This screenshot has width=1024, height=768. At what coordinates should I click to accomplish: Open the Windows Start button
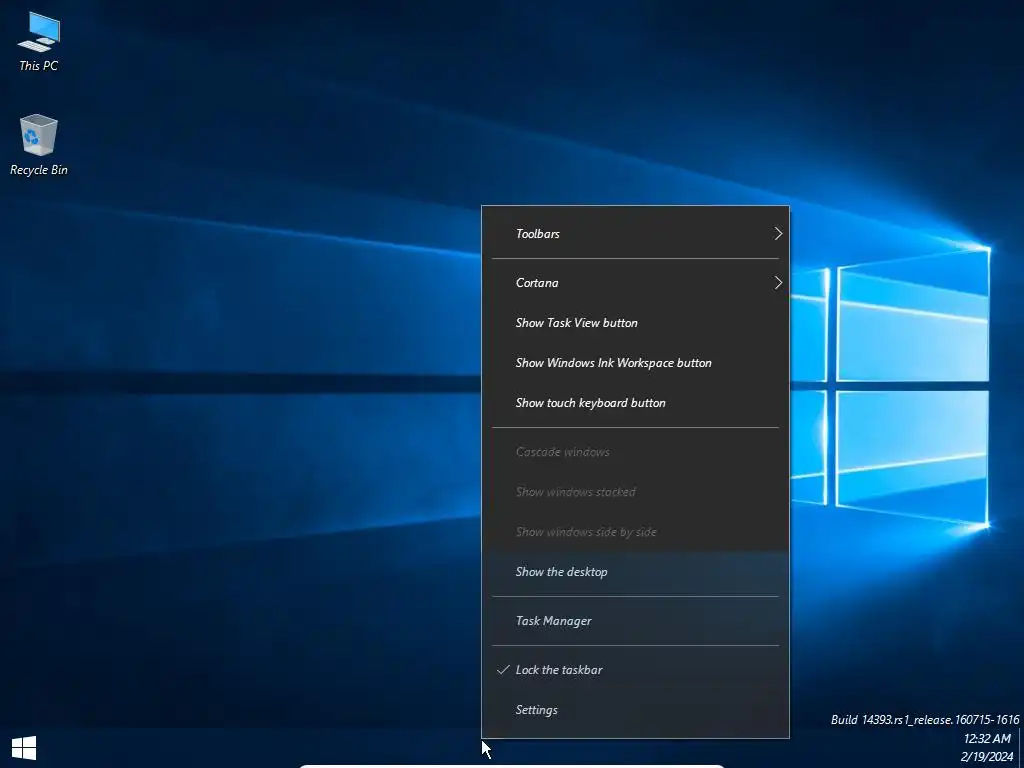tap(24, 748)
